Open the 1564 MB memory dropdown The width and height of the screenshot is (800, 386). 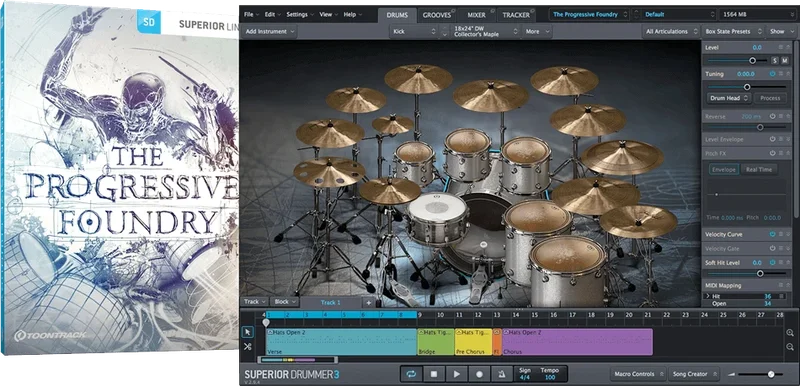click(757, 14)
